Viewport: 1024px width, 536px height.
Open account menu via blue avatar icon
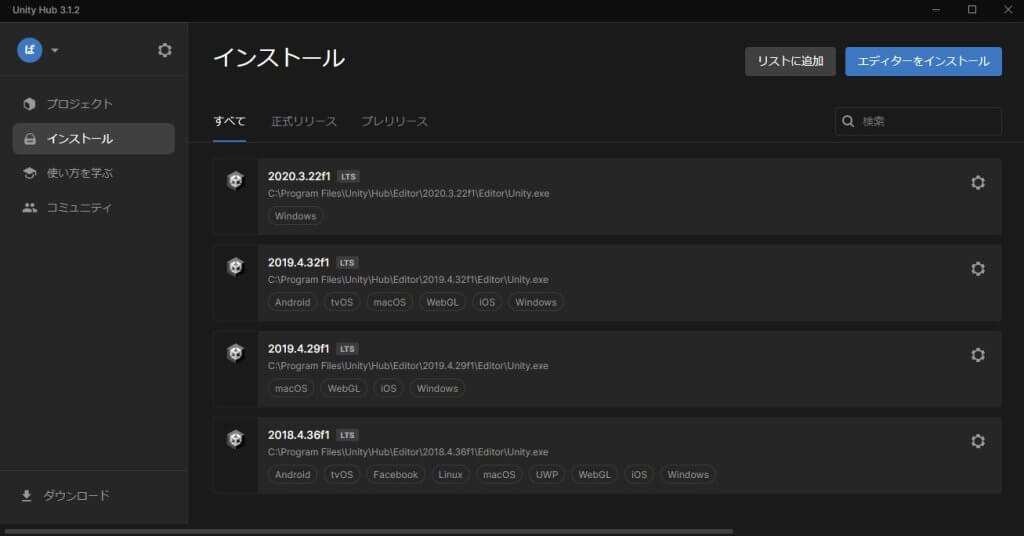pyautogui.click(x=29, y=50)
